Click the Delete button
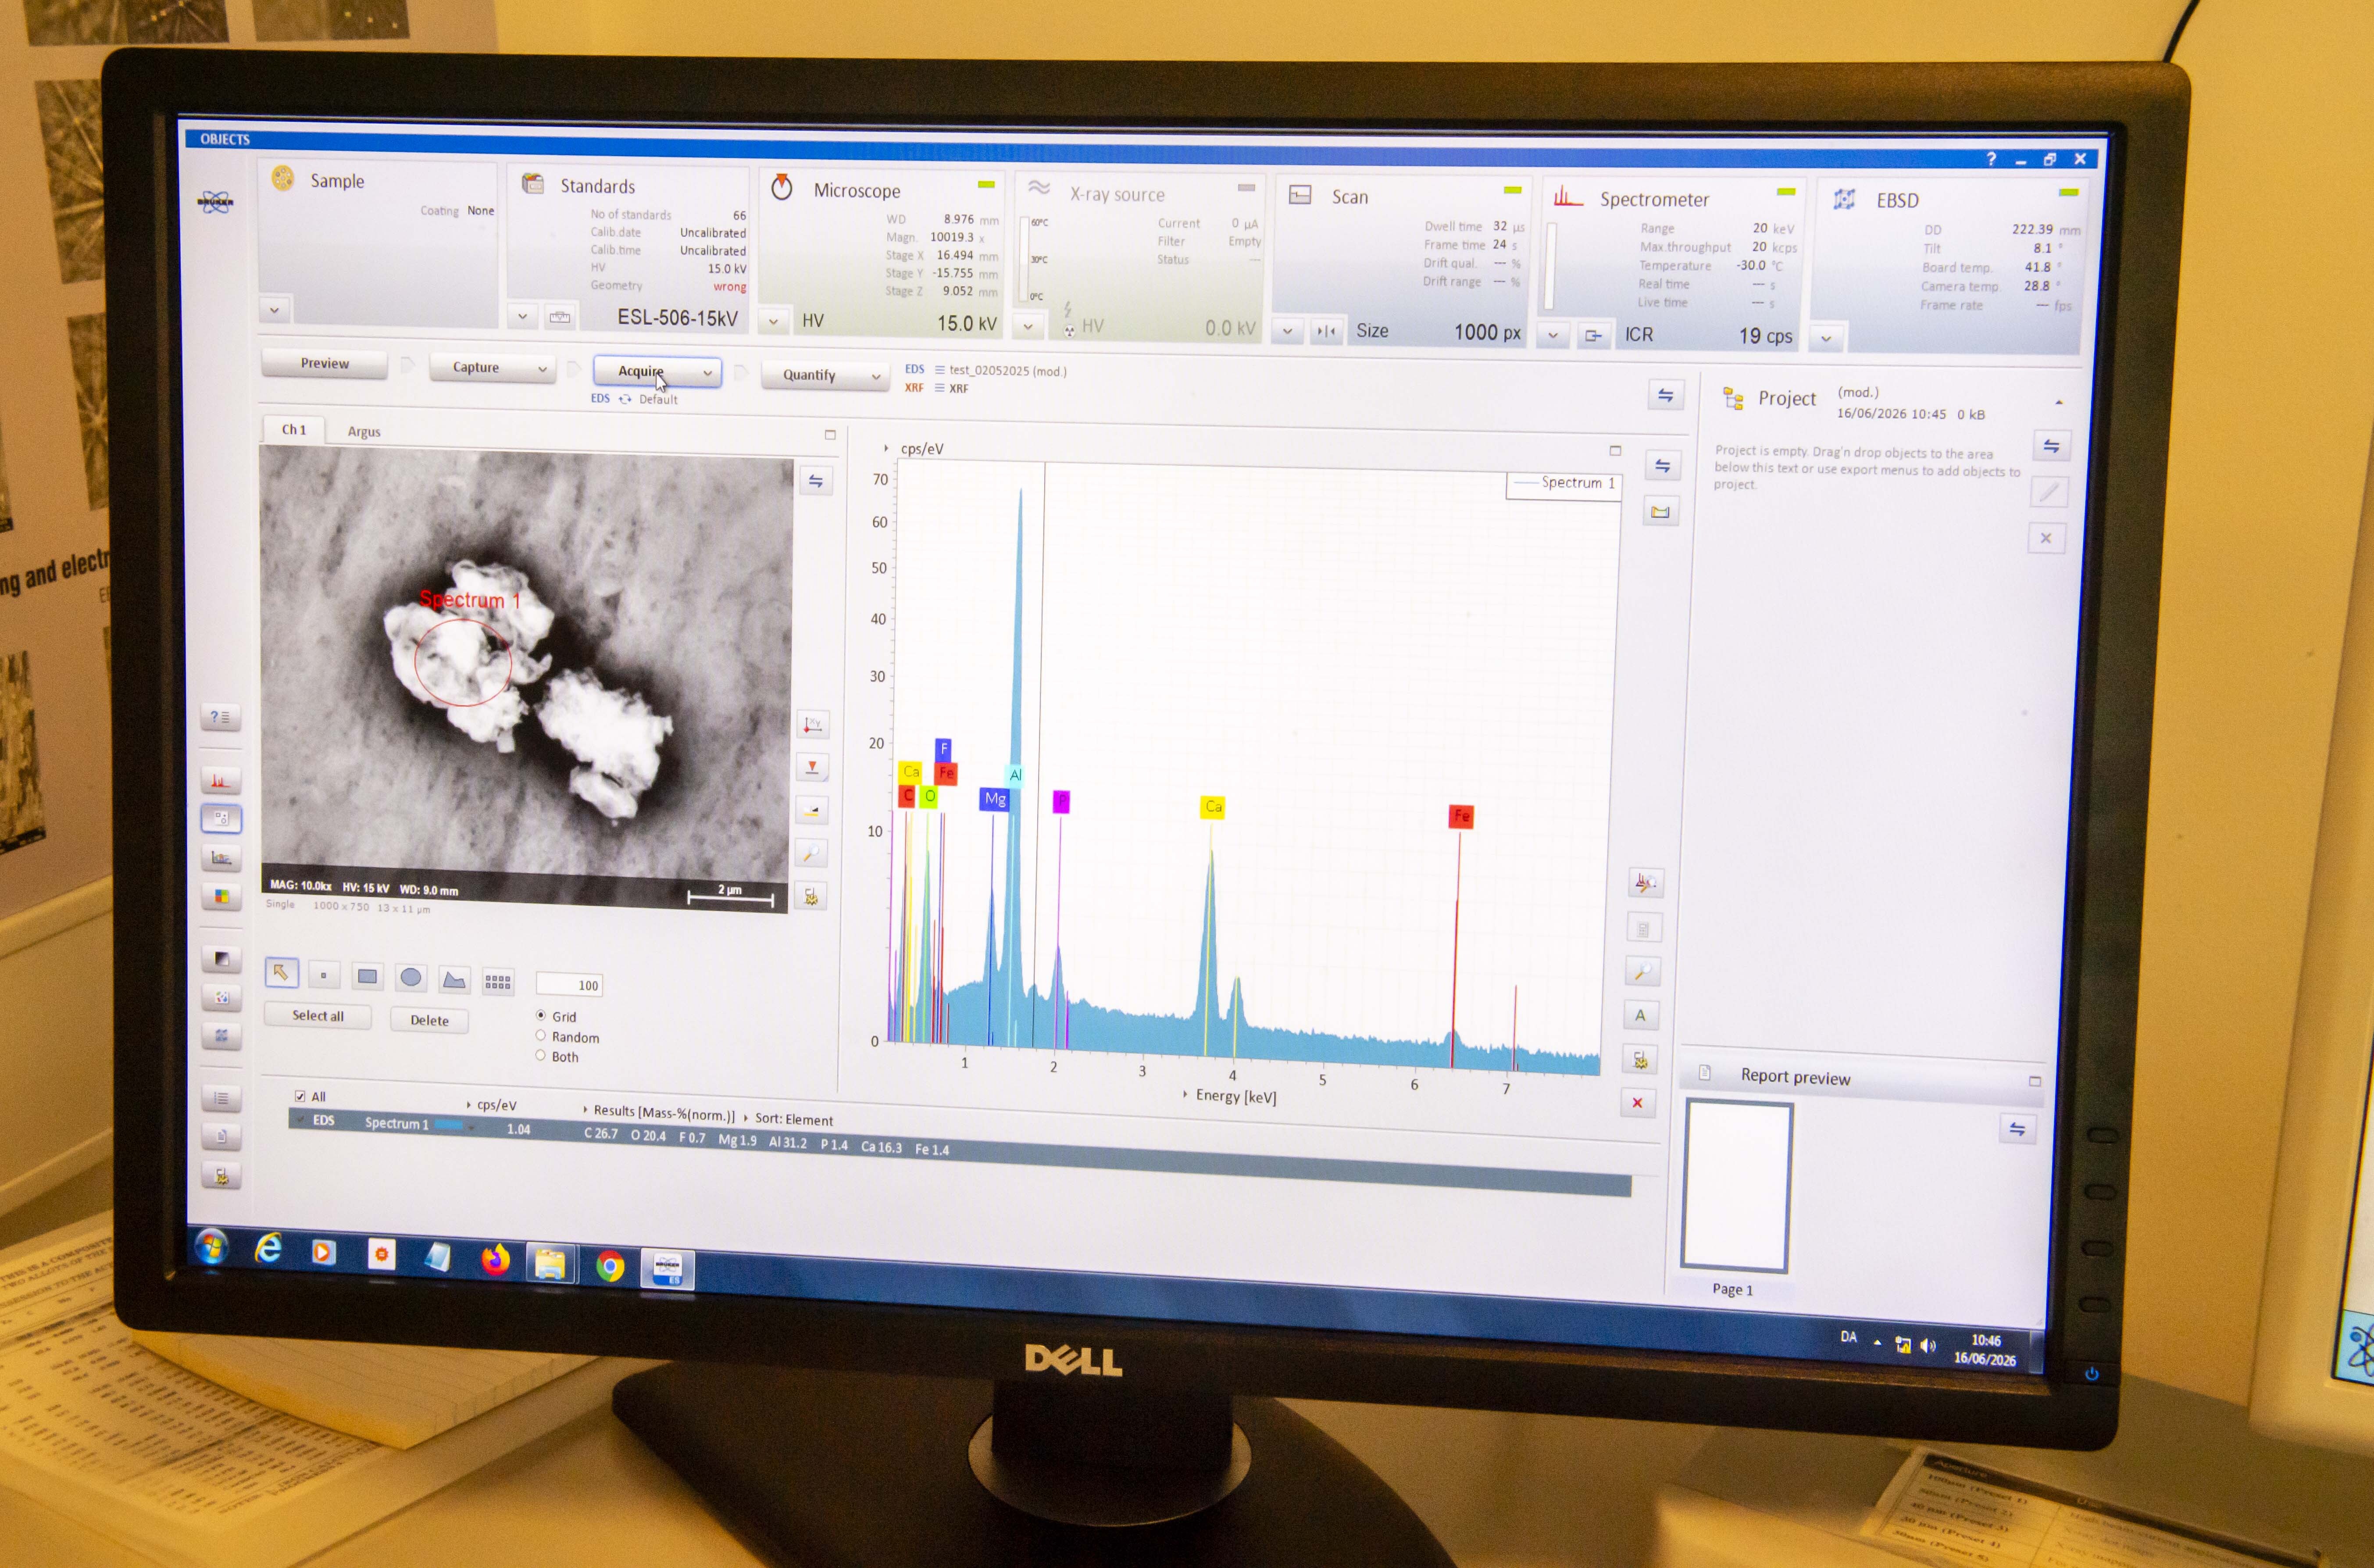2374x1568 pixels. point(429,1020)
